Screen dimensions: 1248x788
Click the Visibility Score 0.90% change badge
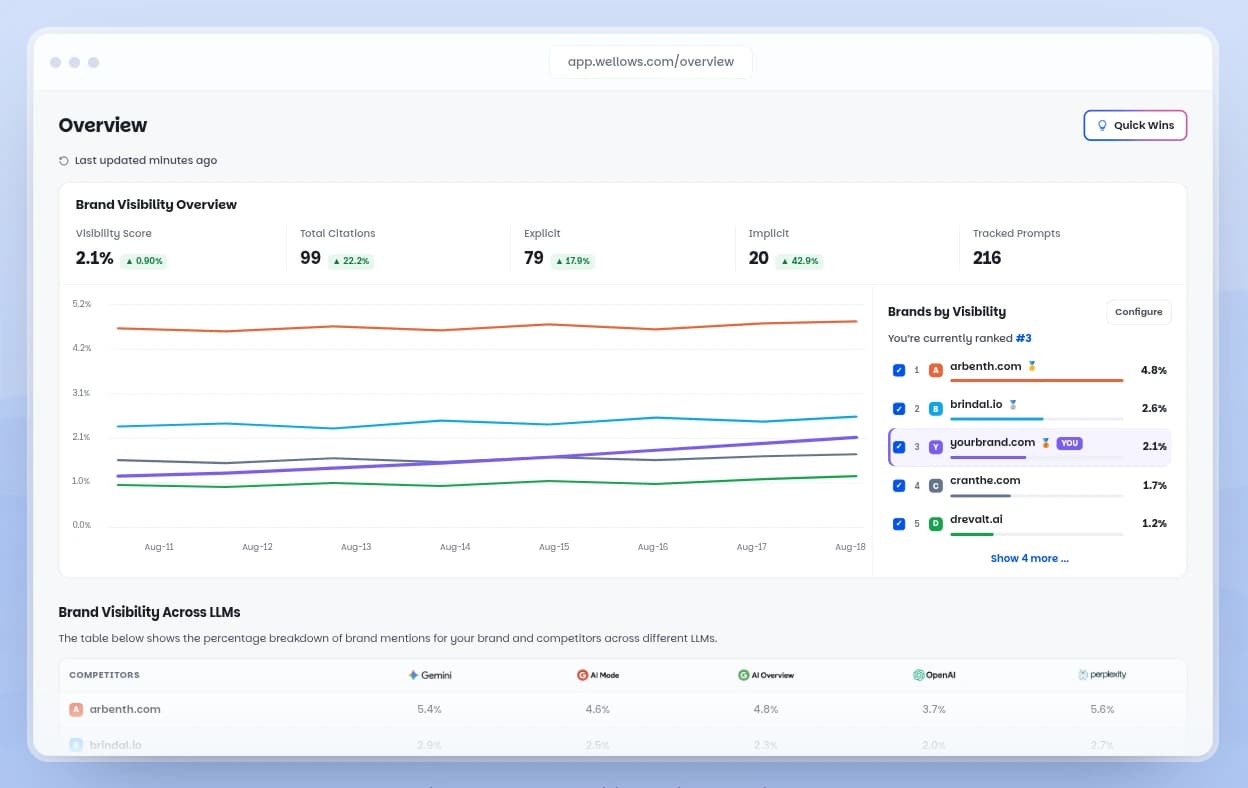coord(144,260)
